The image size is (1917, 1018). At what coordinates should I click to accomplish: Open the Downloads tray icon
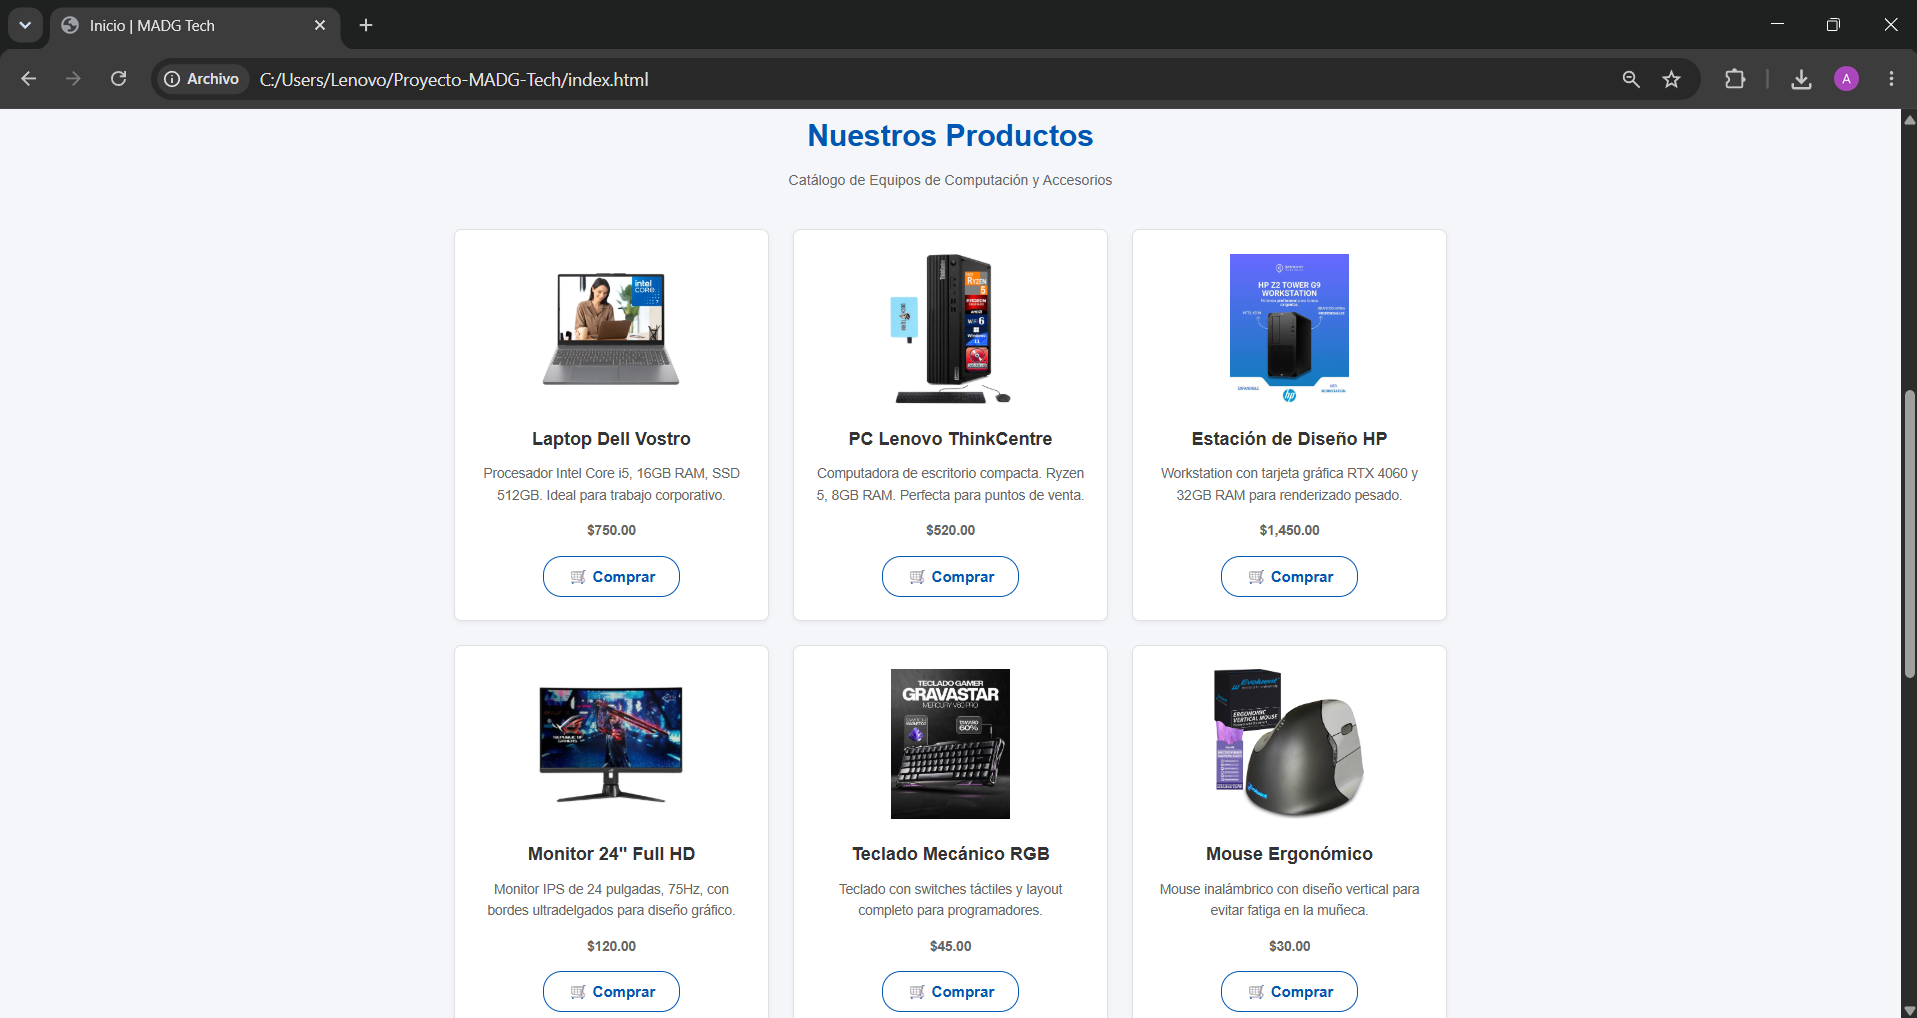(x=1801, y=79)
